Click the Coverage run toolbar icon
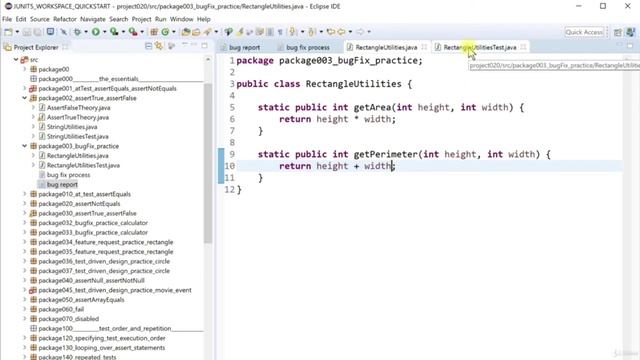This screenshot has width=640, height=360. click(x=114, y=32)
